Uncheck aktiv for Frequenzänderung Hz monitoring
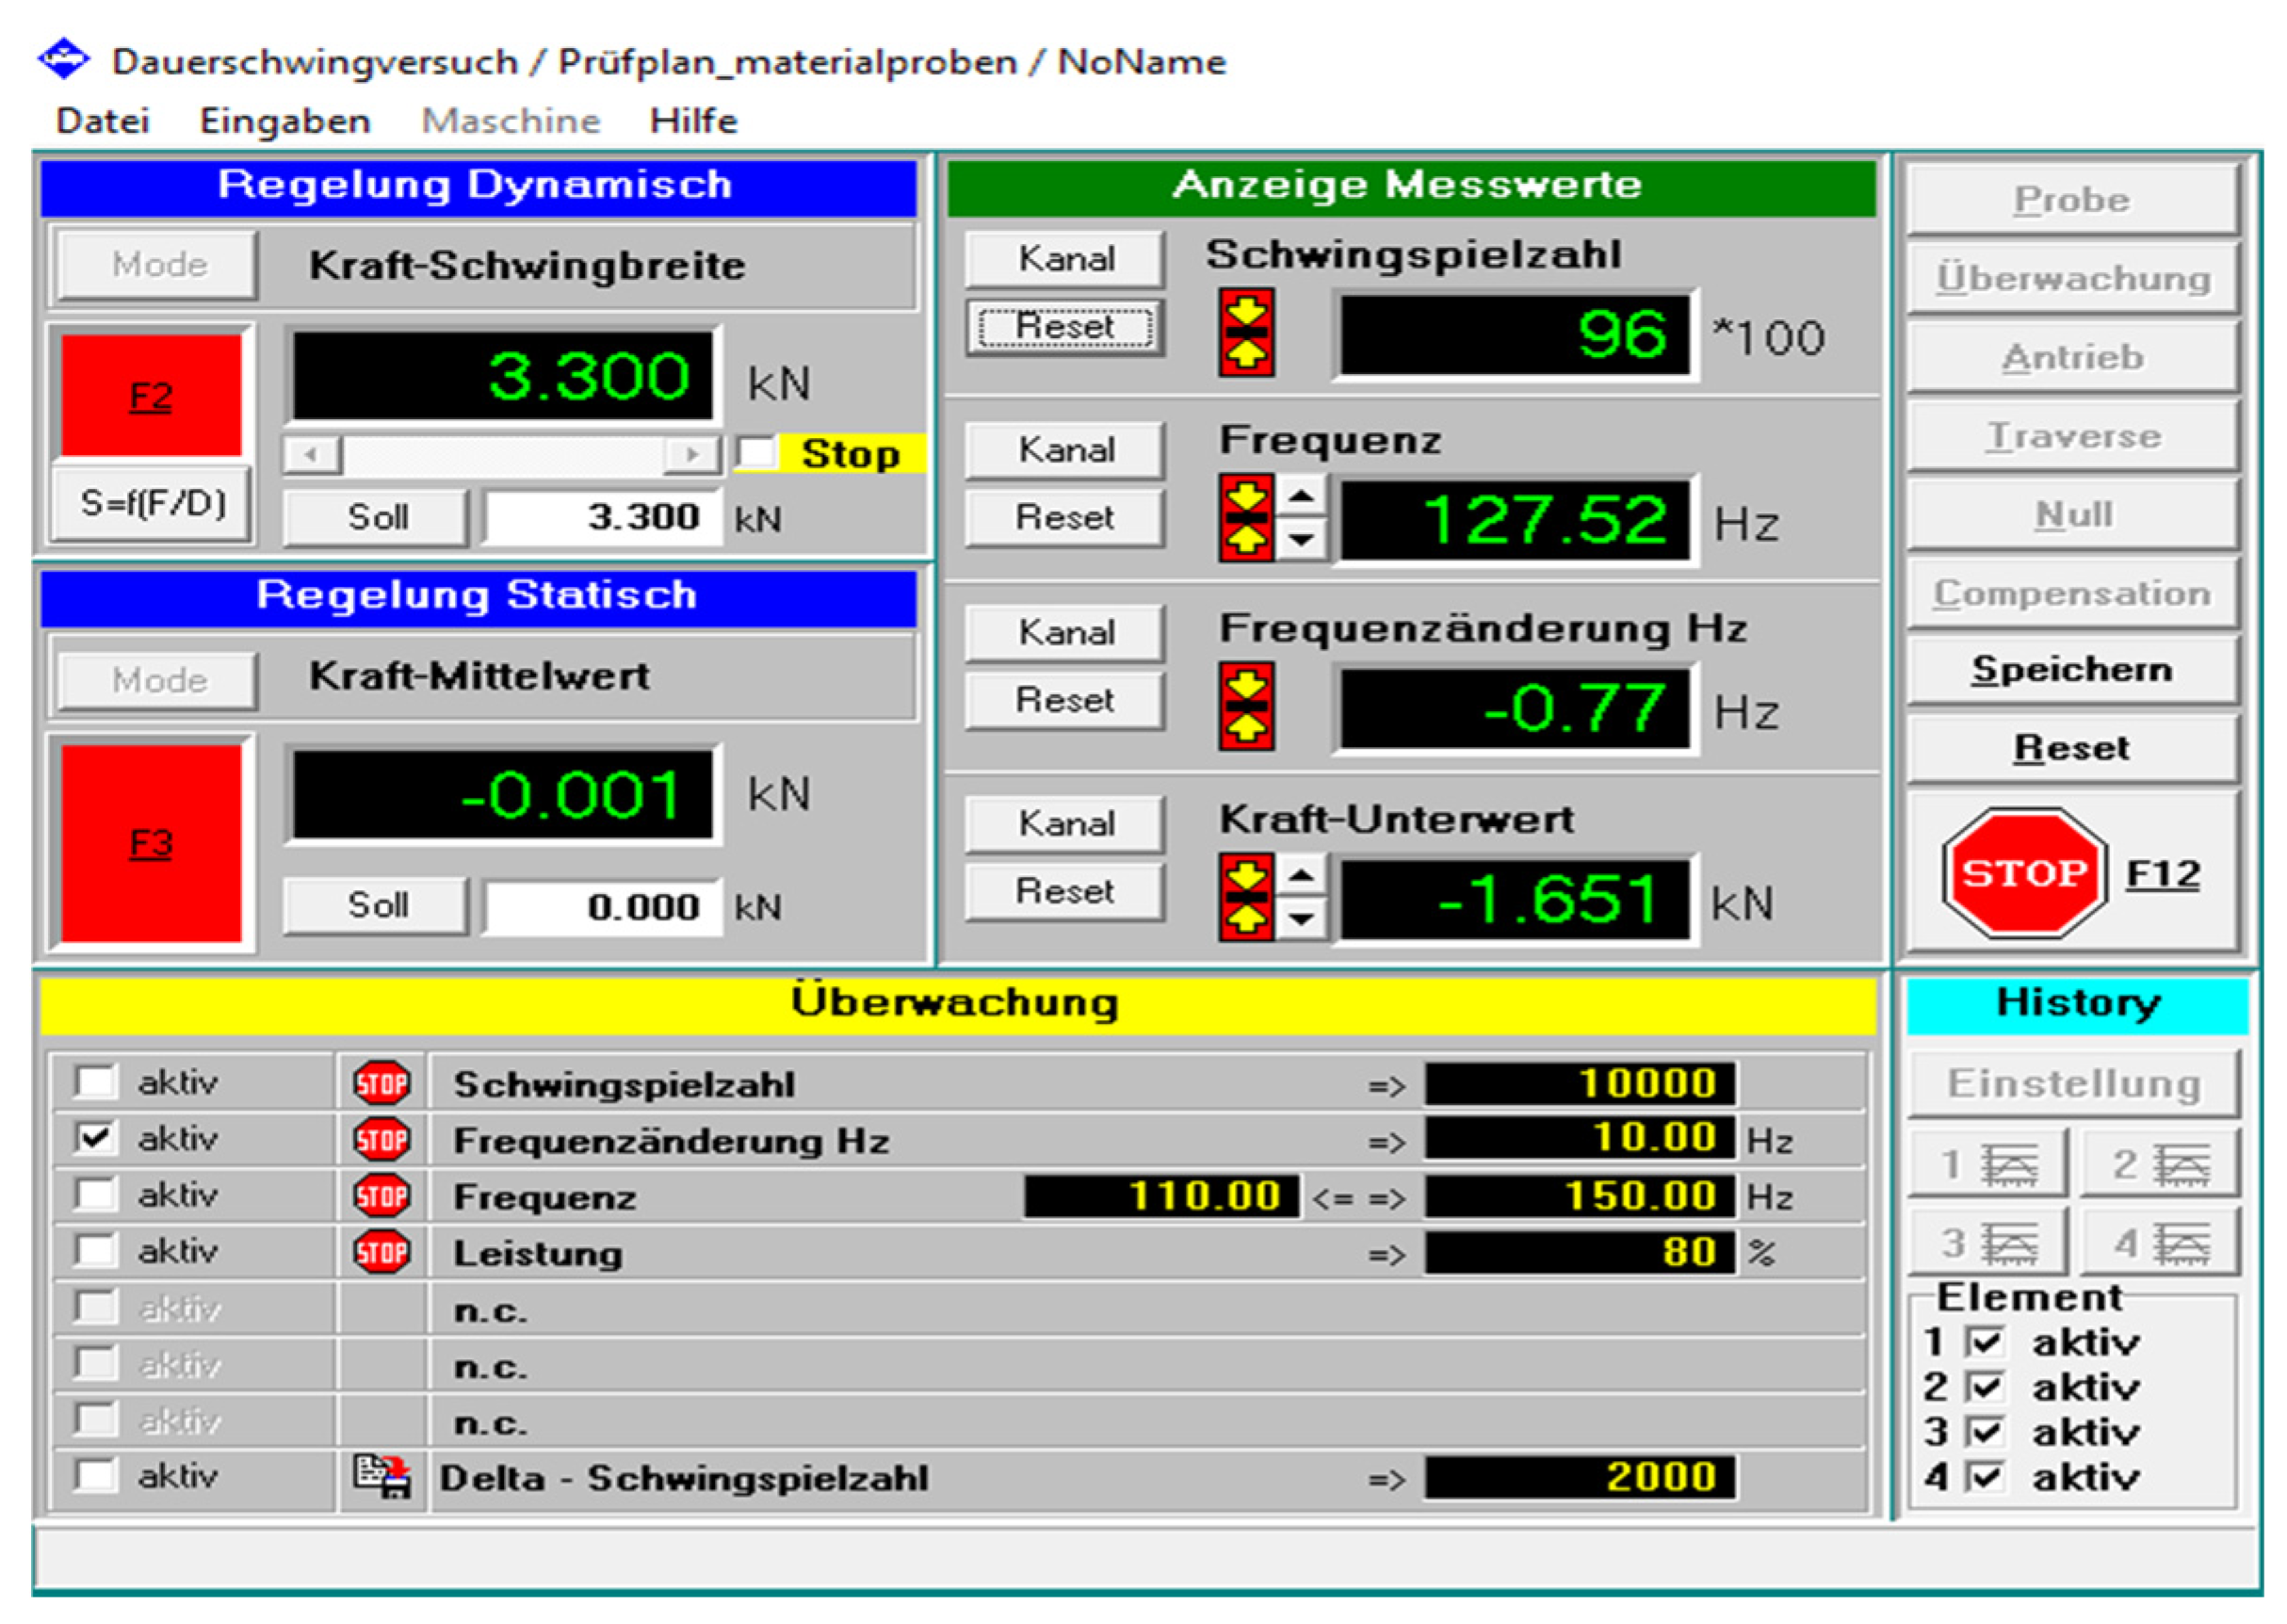The width and height of the screenshot is (2287, 1624). pyautogui.click(x=95, y=1138)
